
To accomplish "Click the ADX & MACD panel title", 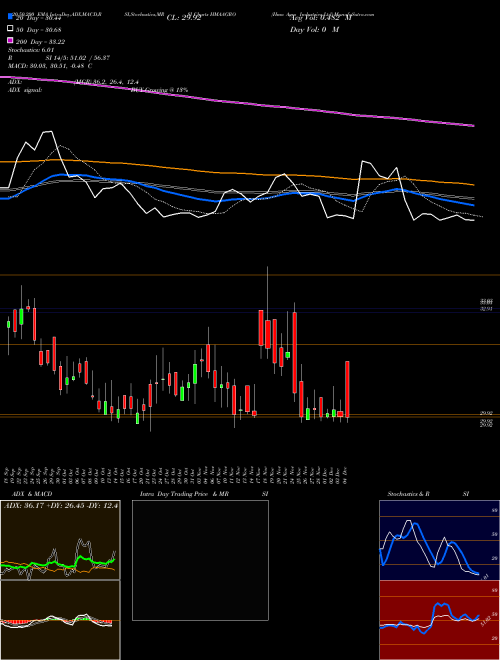I will coord(32,494).
